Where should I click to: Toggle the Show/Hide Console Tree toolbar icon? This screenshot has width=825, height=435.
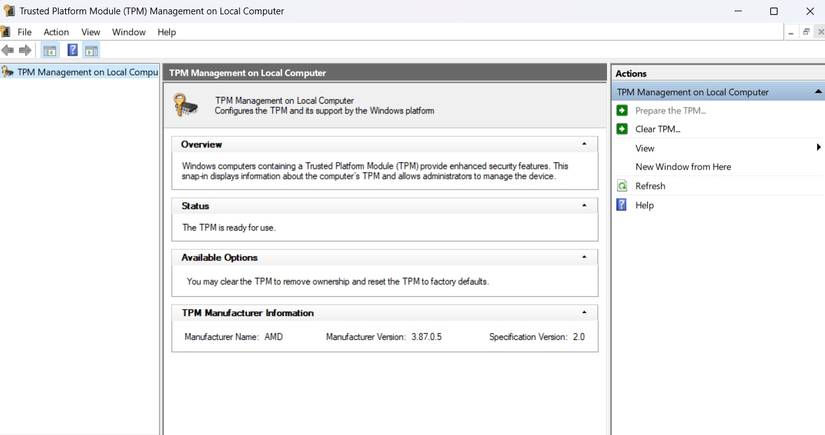click(50, 50)
